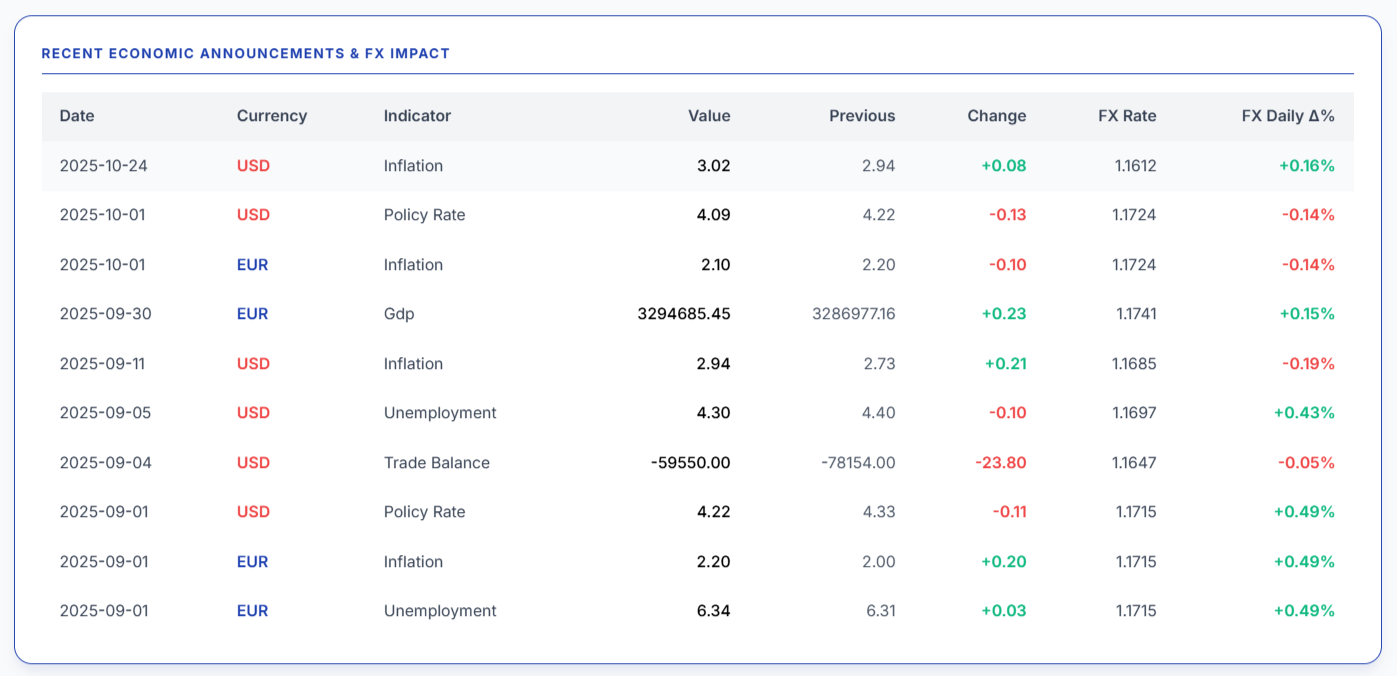Select the Inflation entry dated 2025-10-01

[x=414, y=264]
